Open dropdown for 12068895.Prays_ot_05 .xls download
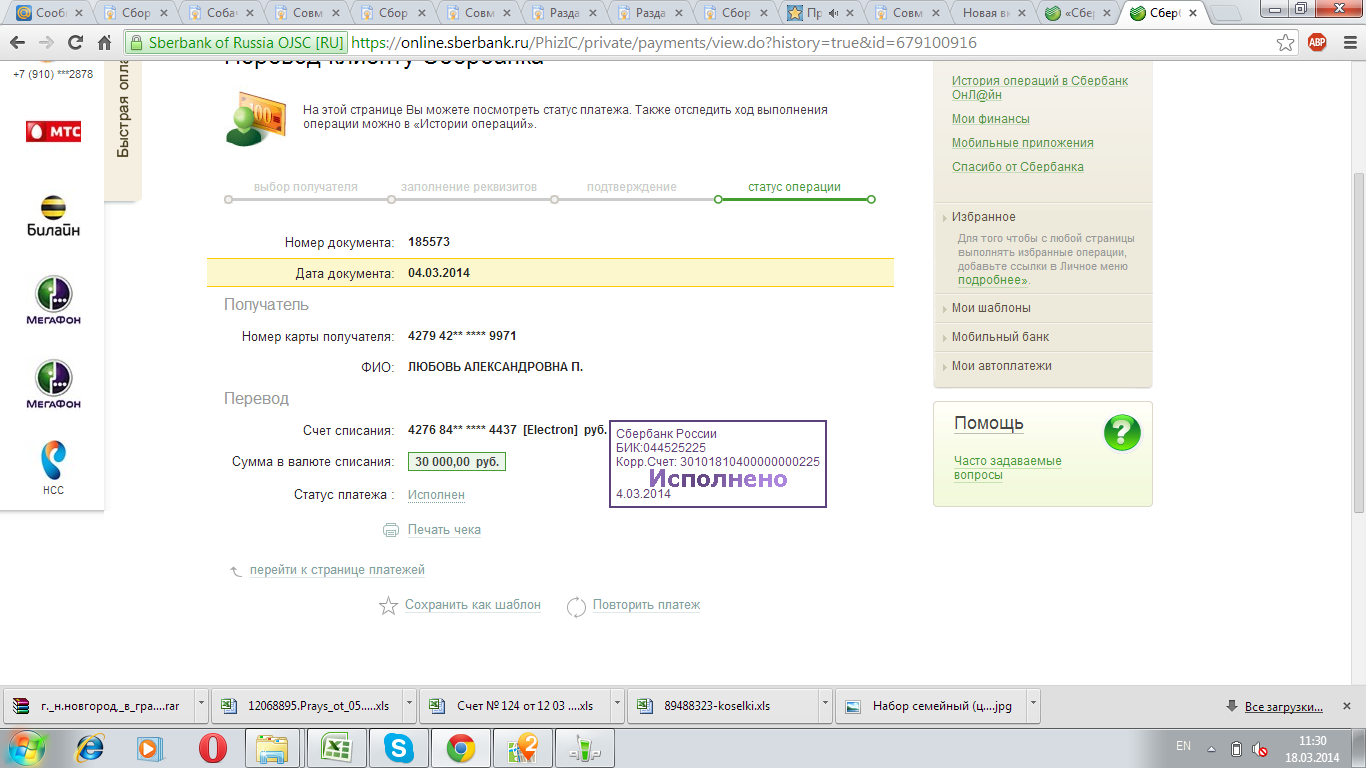Screen dimensions: 1366x768 click(409, 706)
